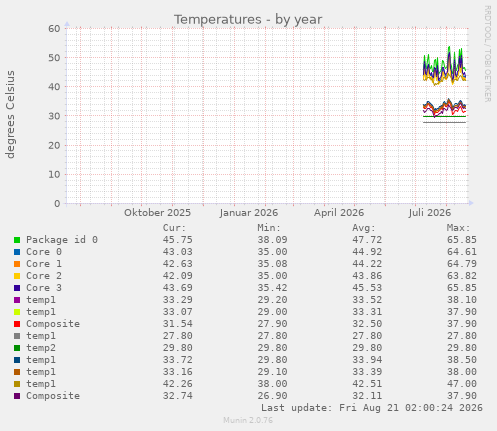This screenshot has height=431, width=497.
Task: Click the 'degrees Celsius' axis label
Action: point(10,114)
